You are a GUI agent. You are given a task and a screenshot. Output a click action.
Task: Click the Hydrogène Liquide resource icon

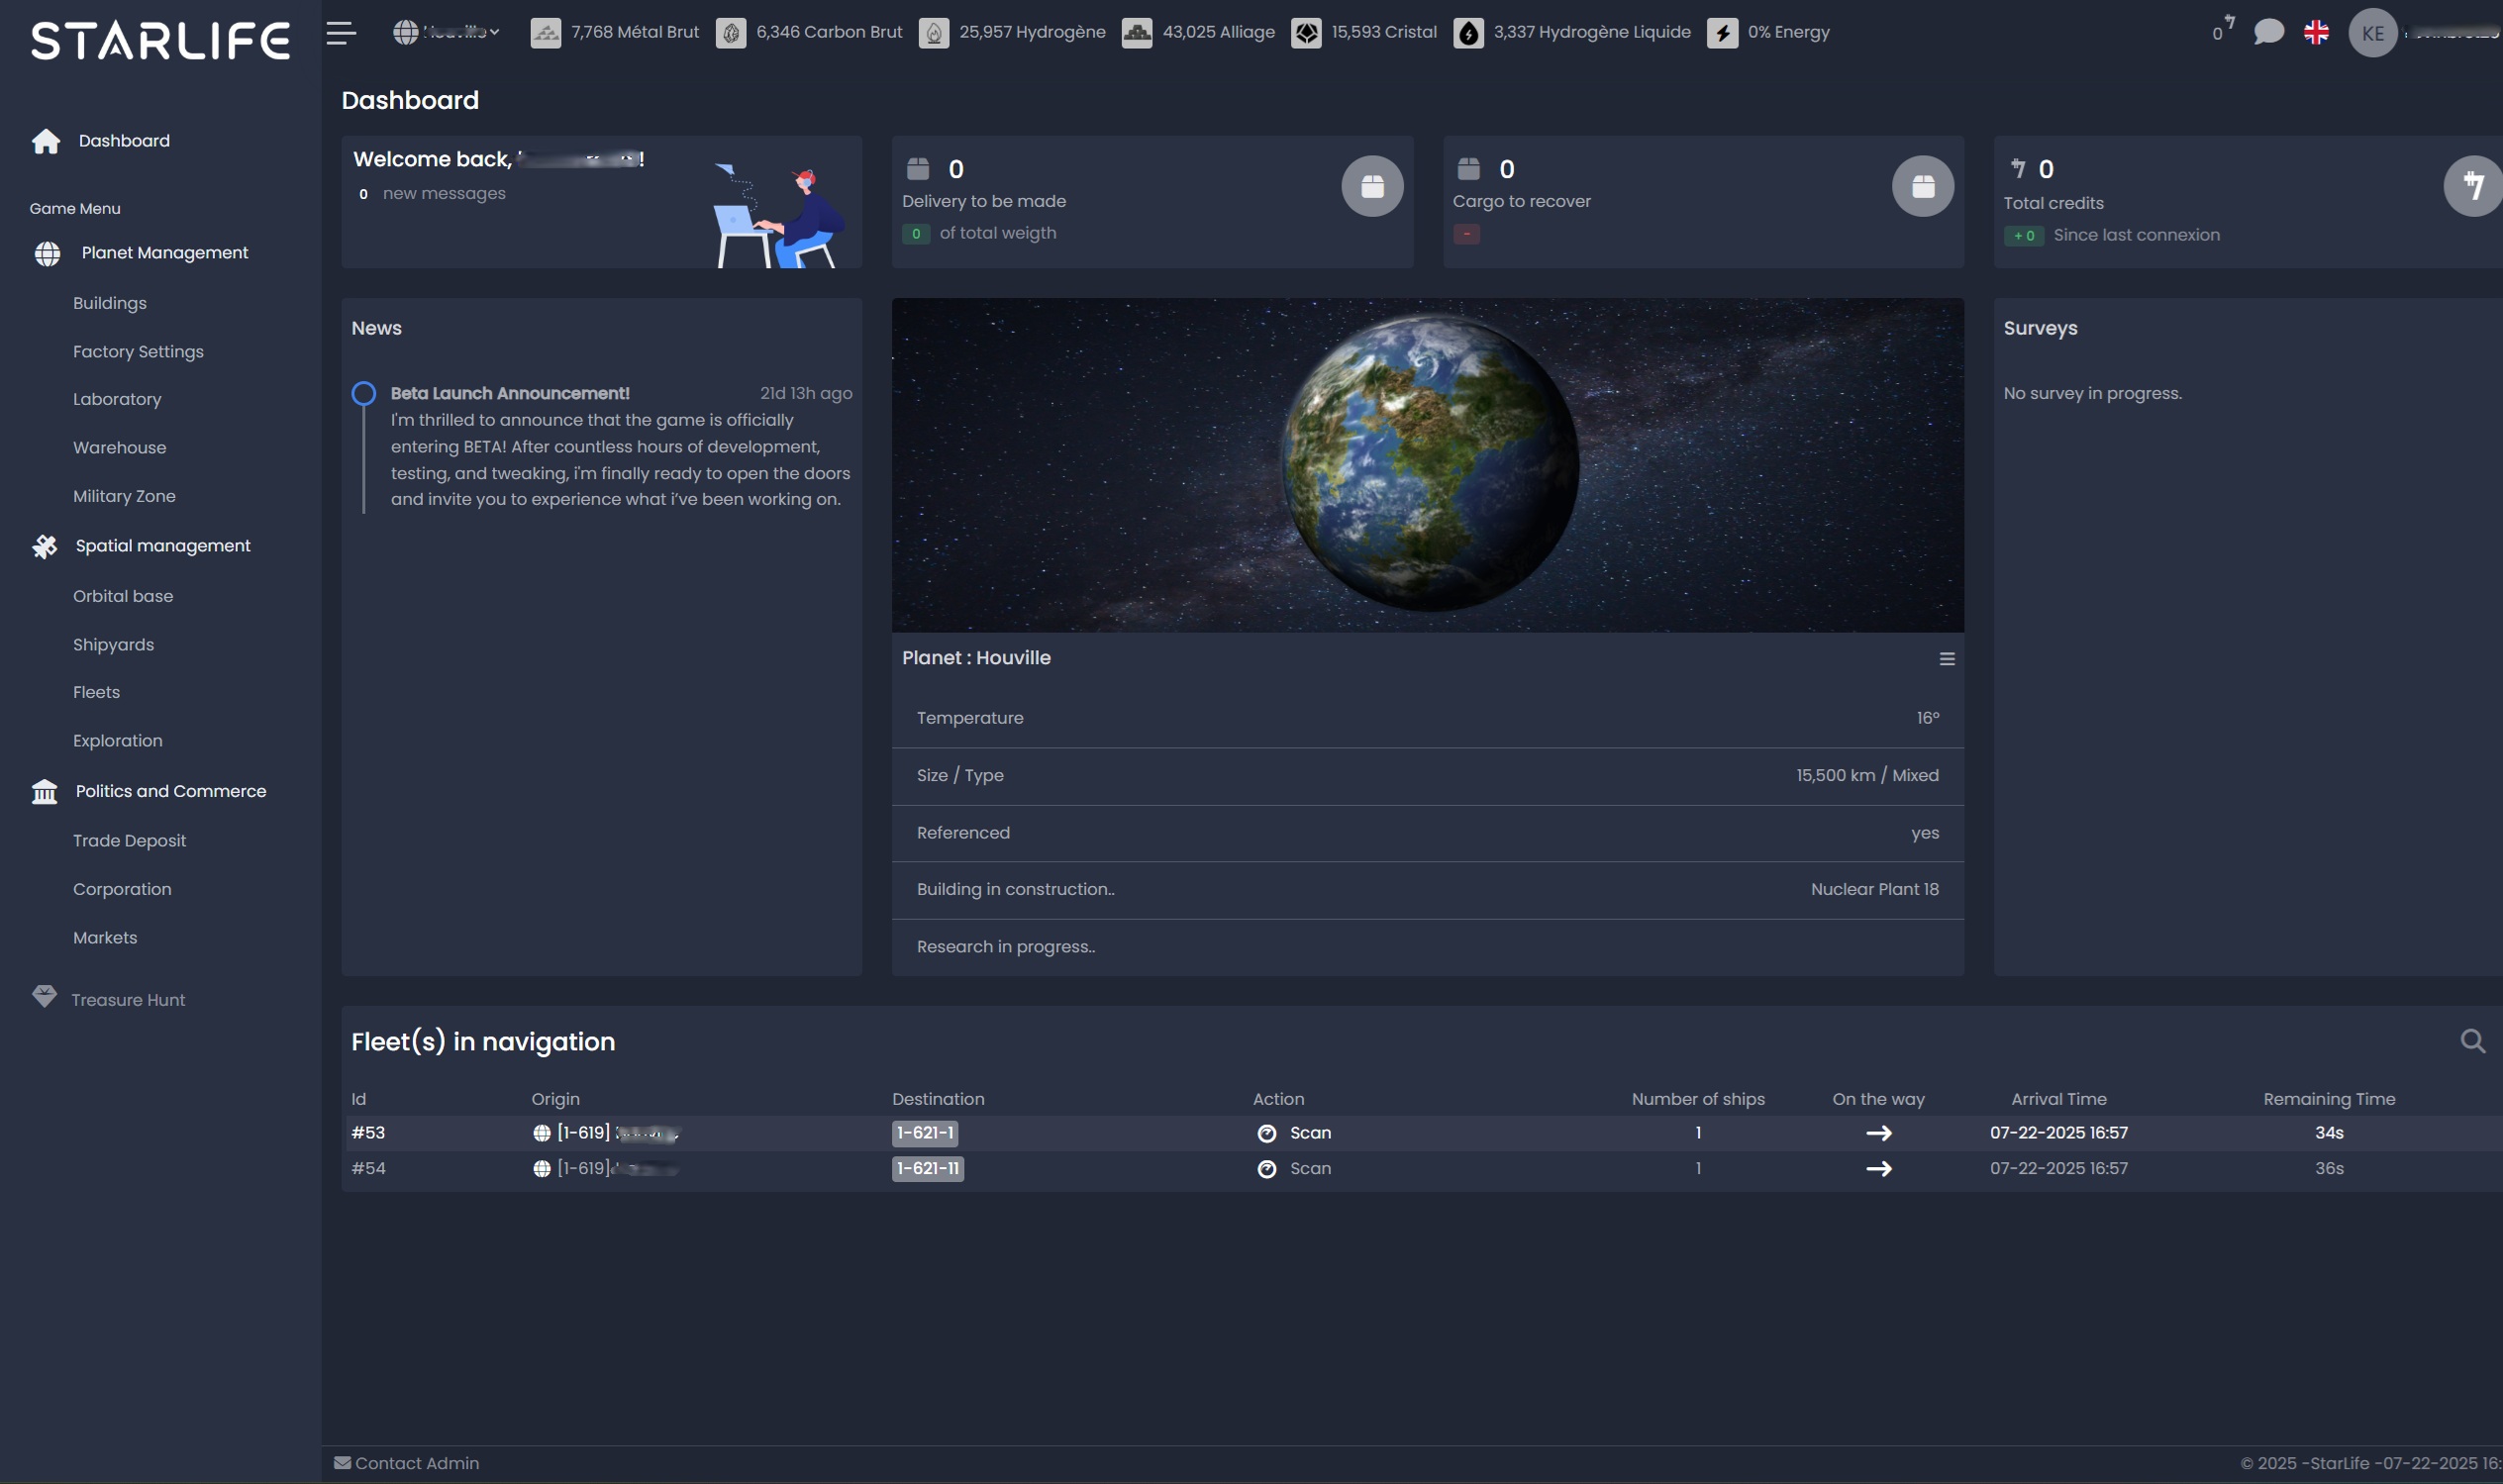pos(1468,33)
